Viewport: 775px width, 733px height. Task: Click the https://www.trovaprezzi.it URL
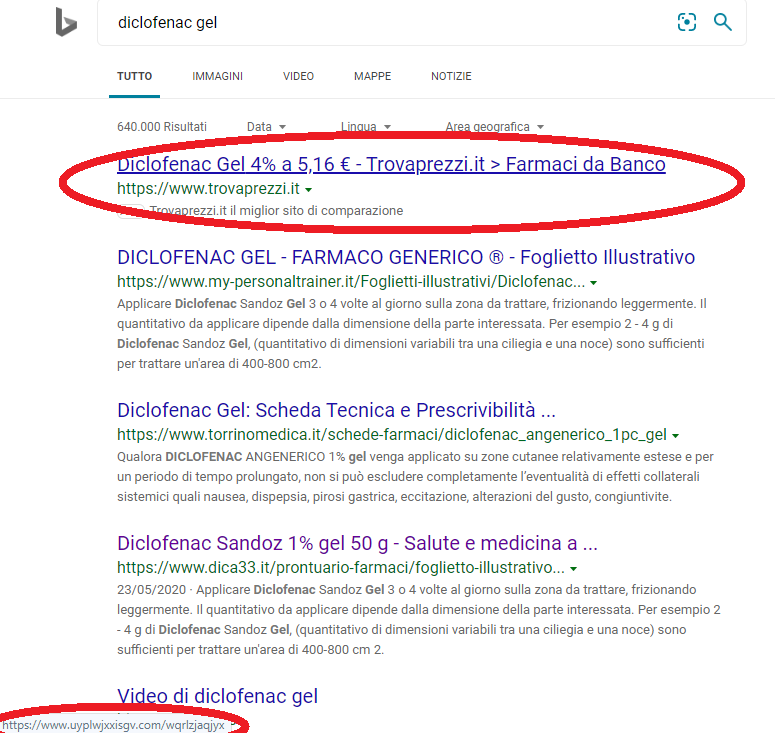pyautogui.click(x=208, y=188)
